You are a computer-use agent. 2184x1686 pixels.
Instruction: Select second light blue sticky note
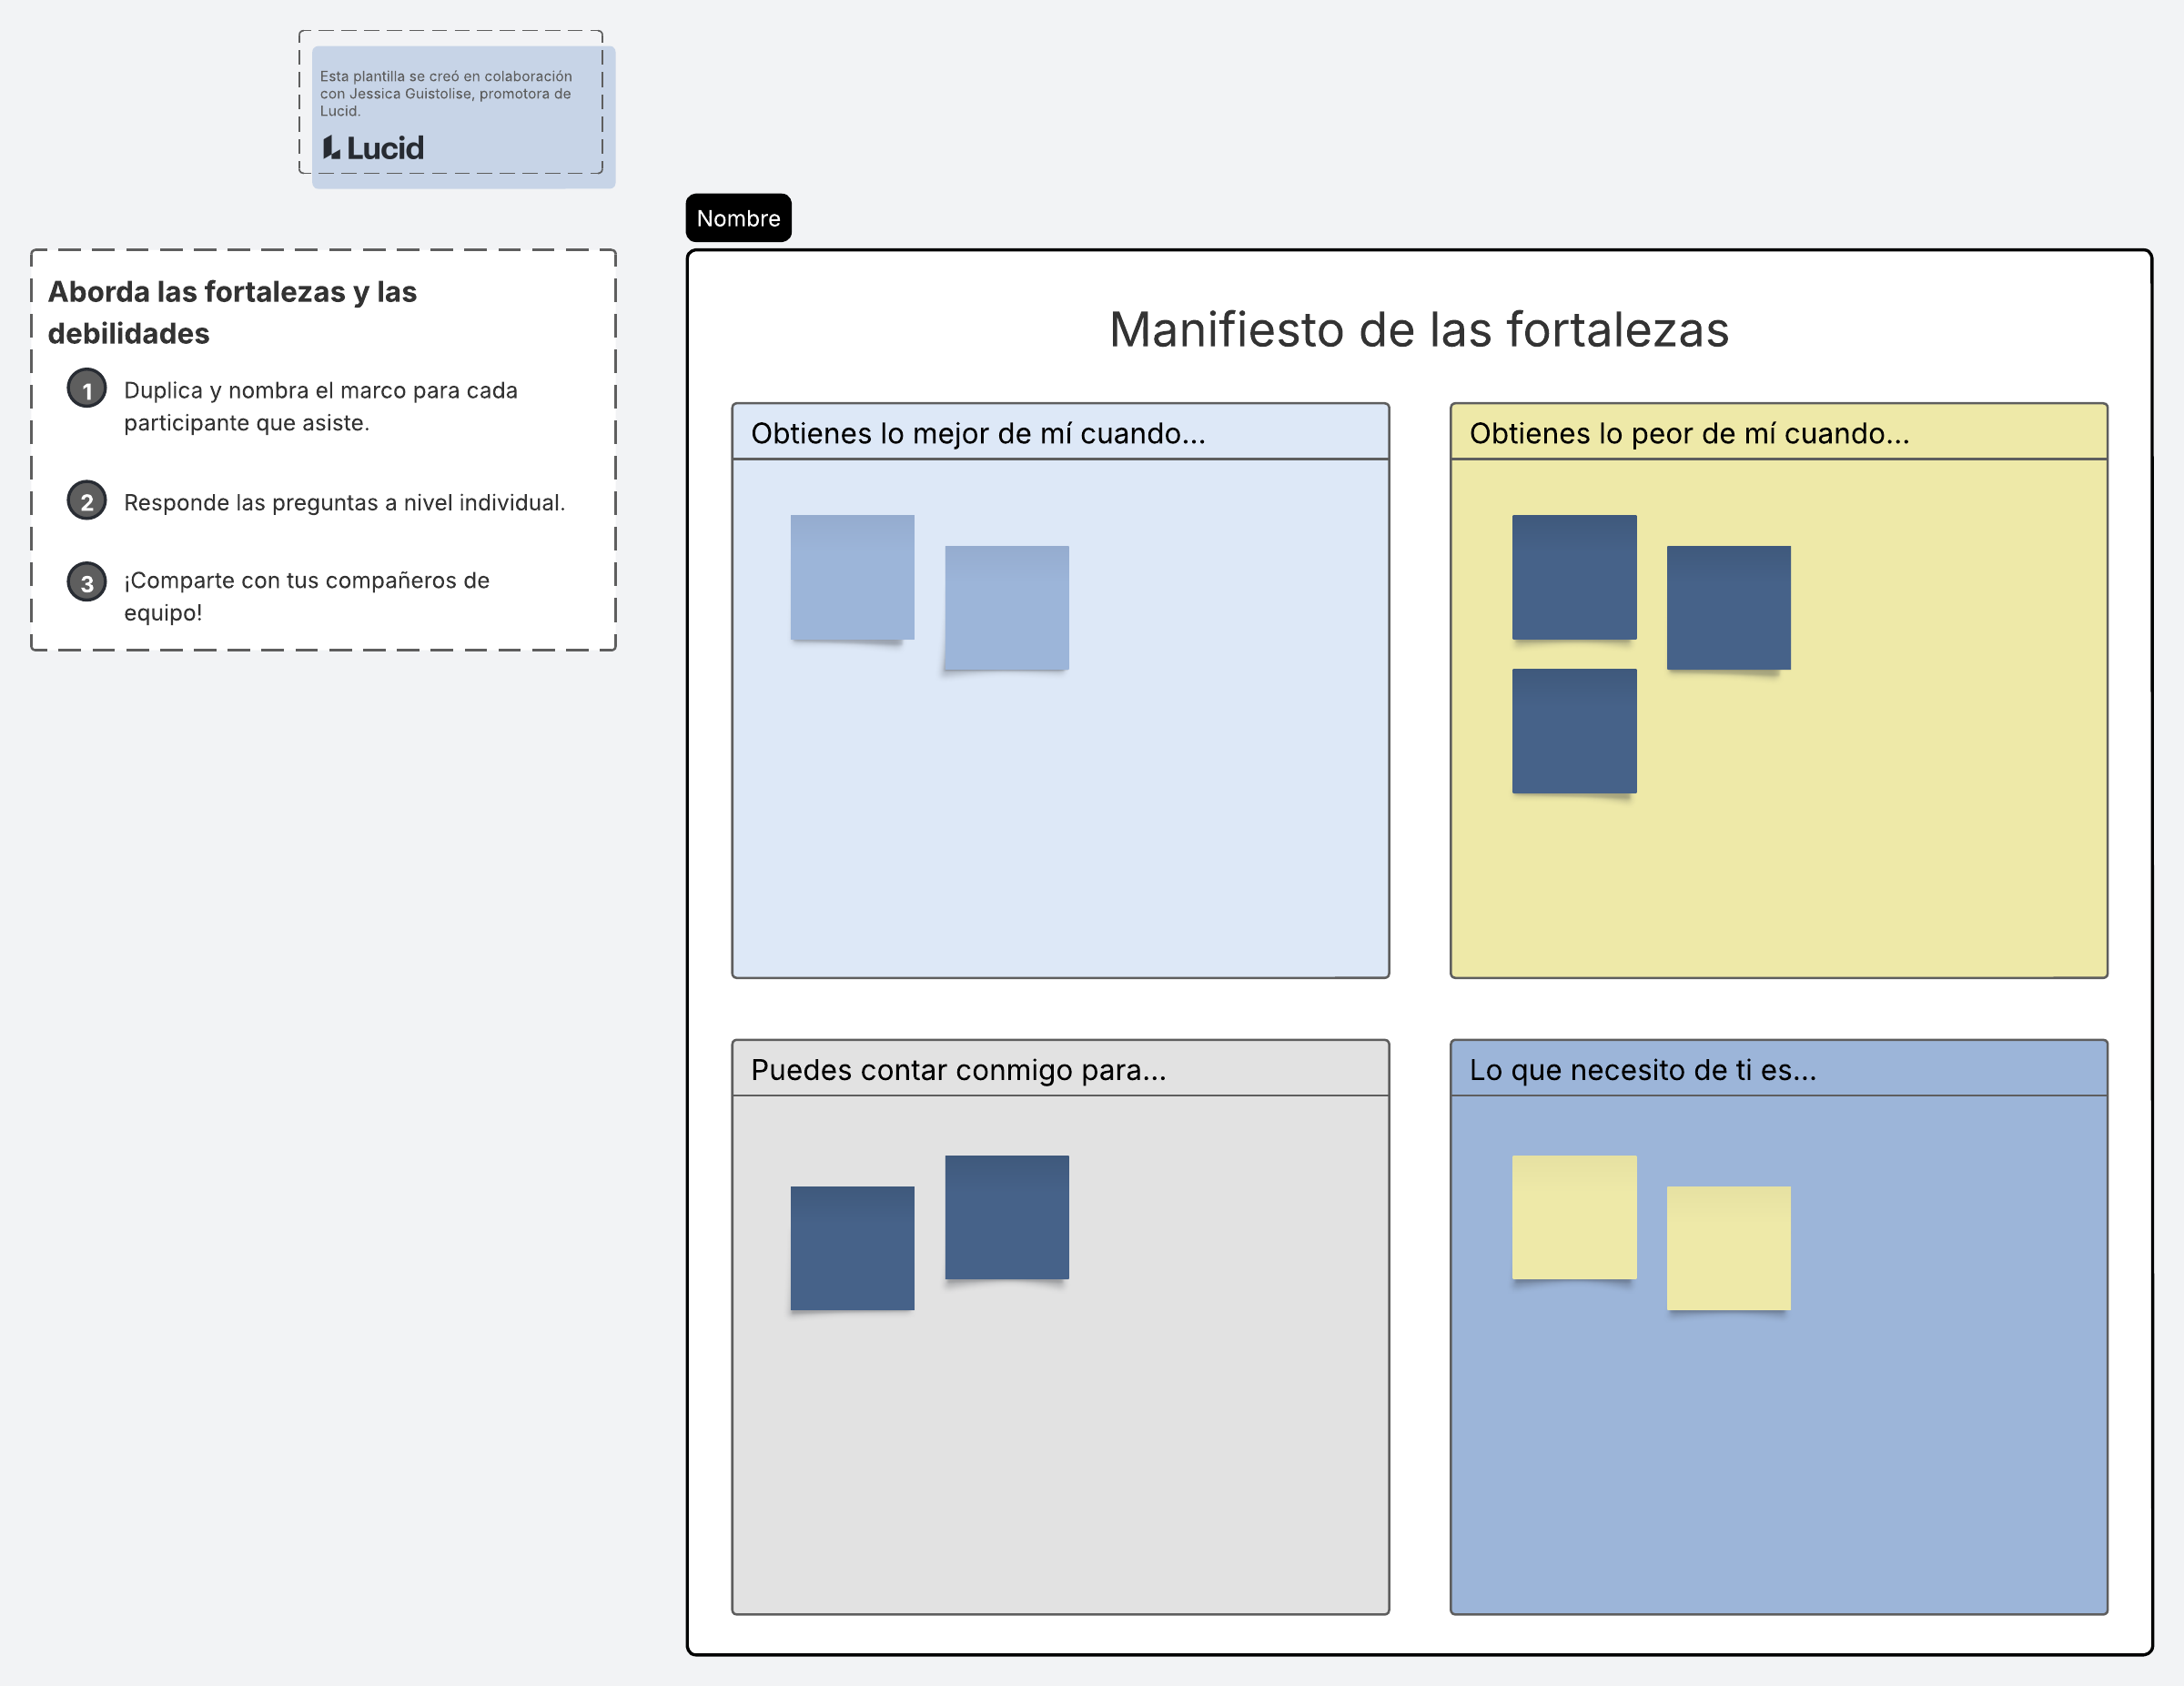[1006, 608]
